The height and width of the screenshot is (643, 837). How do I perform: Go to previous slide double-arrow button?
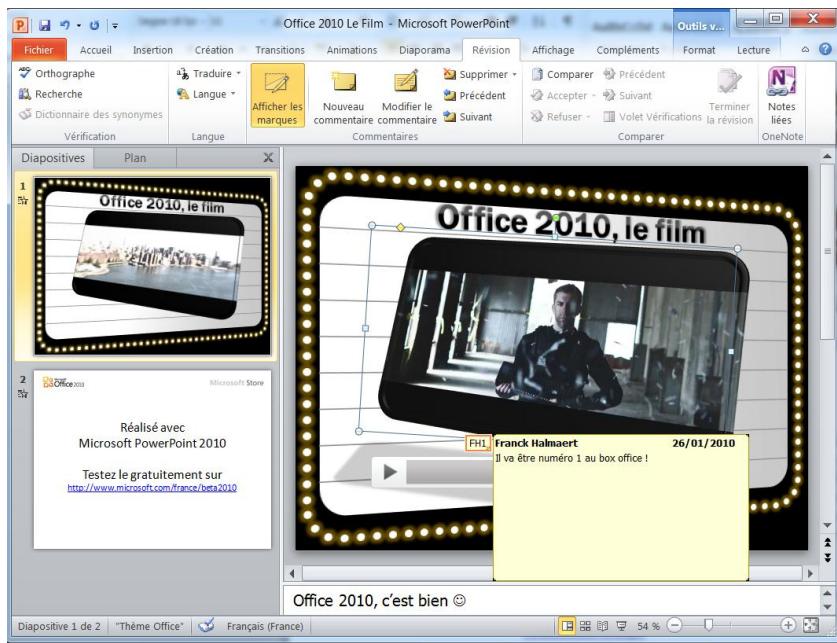click(x=827, y=543)
